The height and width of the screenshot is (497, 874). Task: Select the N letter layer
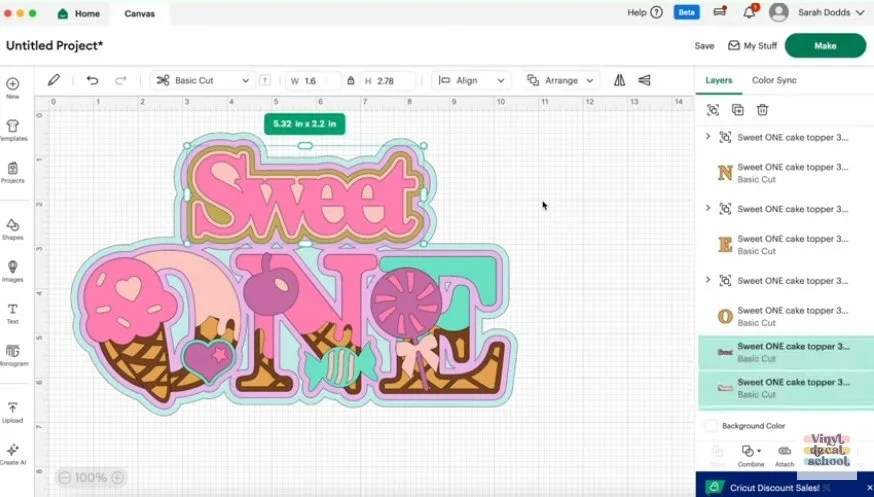(x=784, y=173)
